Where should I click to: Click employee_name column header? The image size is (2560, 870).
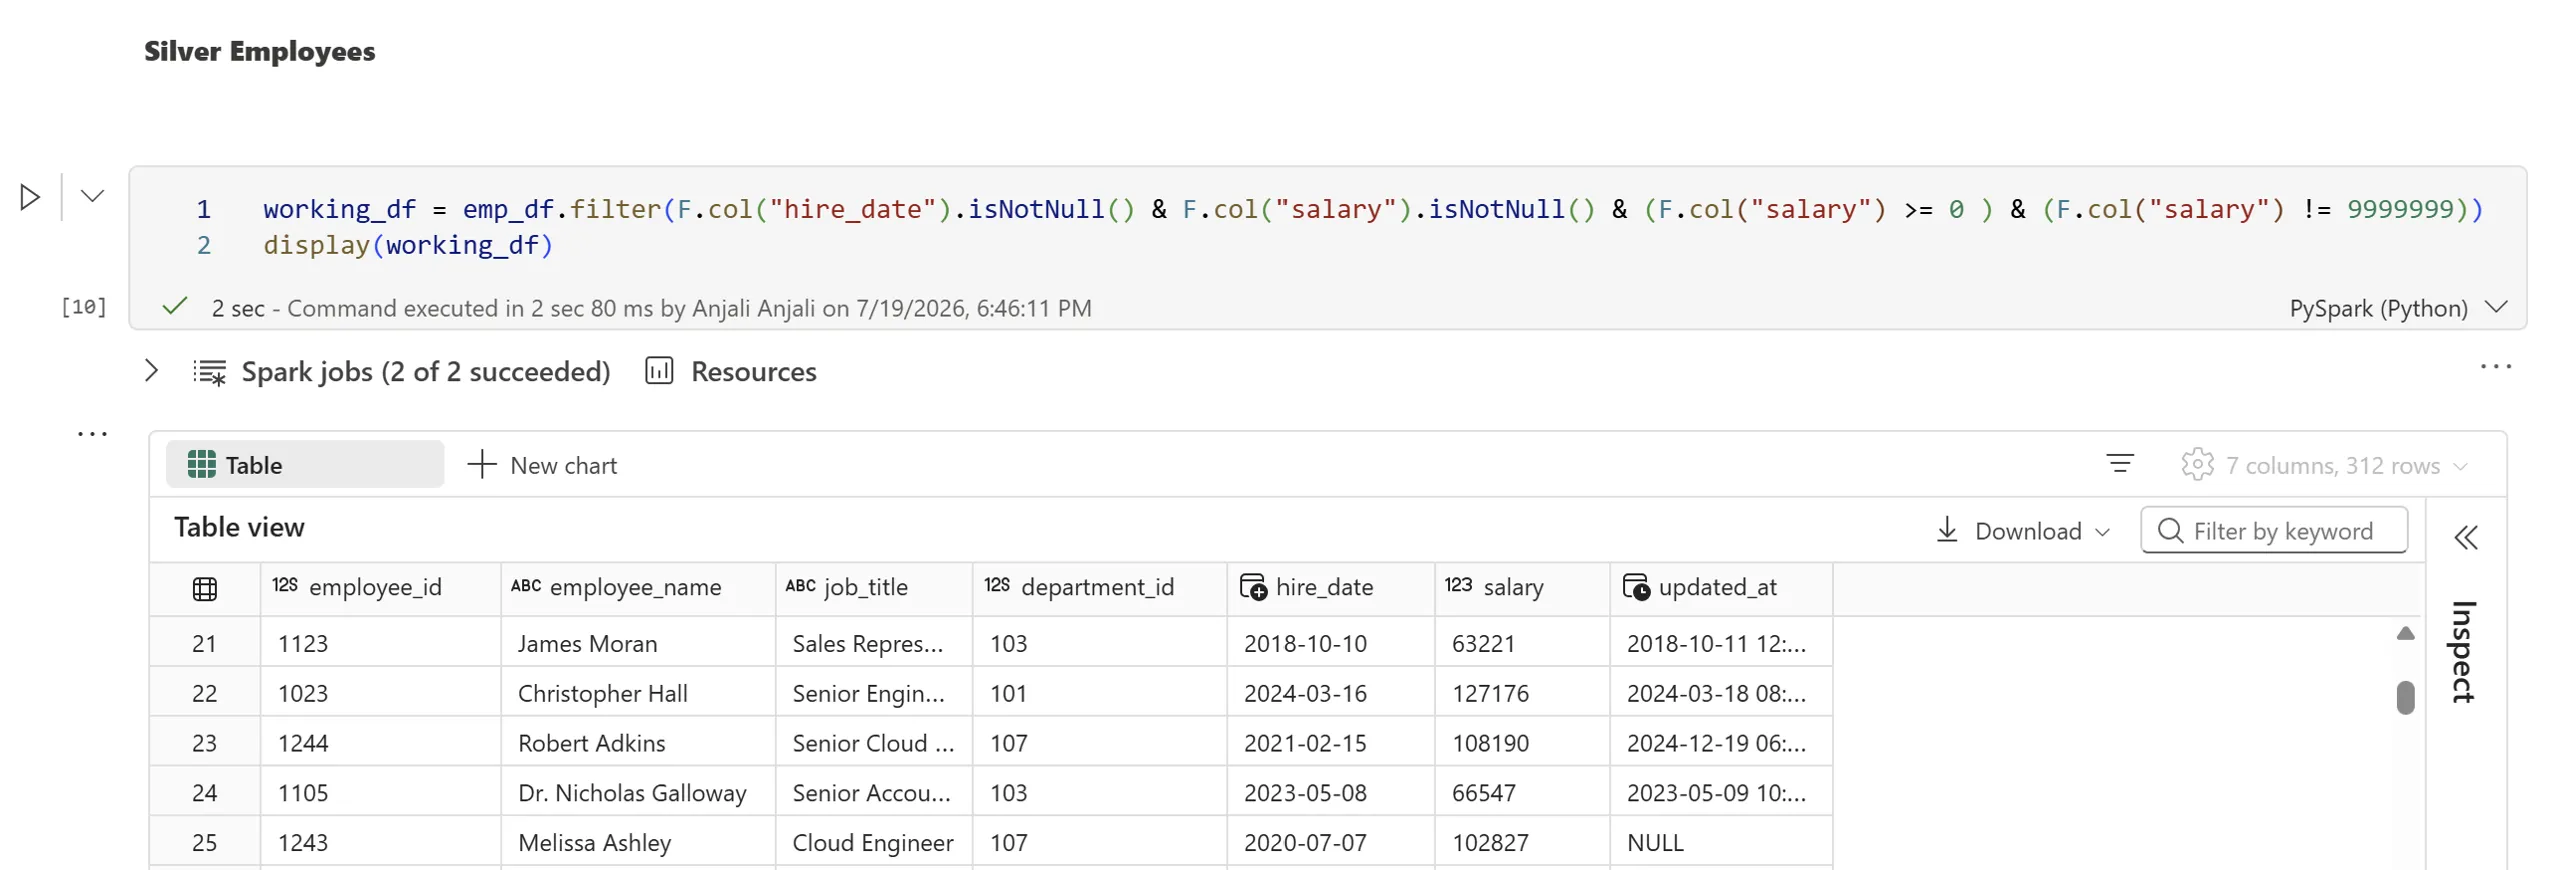638,588
